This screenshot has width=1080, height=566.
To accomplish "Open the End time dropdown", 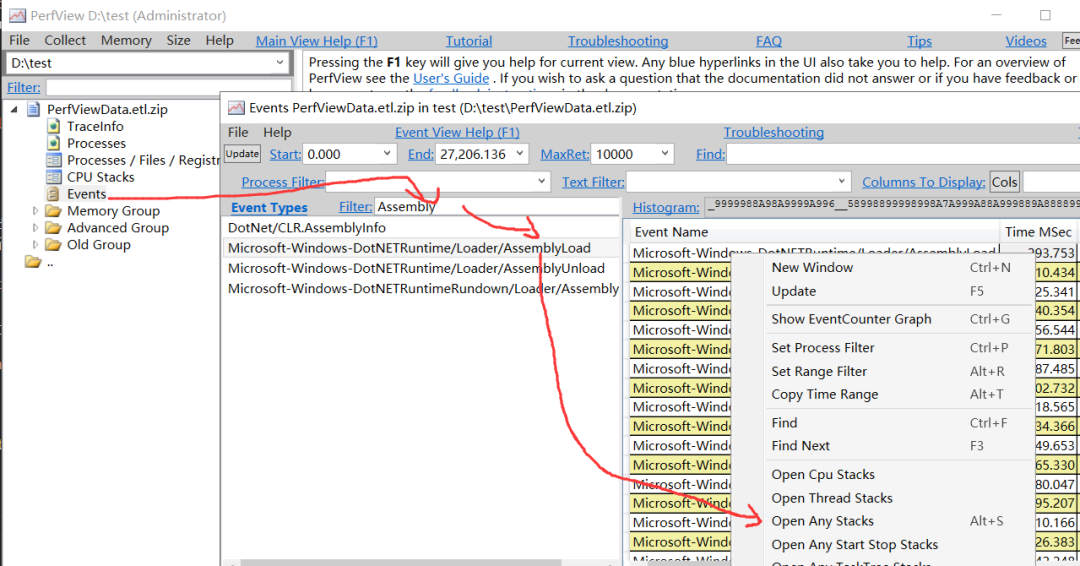I will click(x=520, y=154).
